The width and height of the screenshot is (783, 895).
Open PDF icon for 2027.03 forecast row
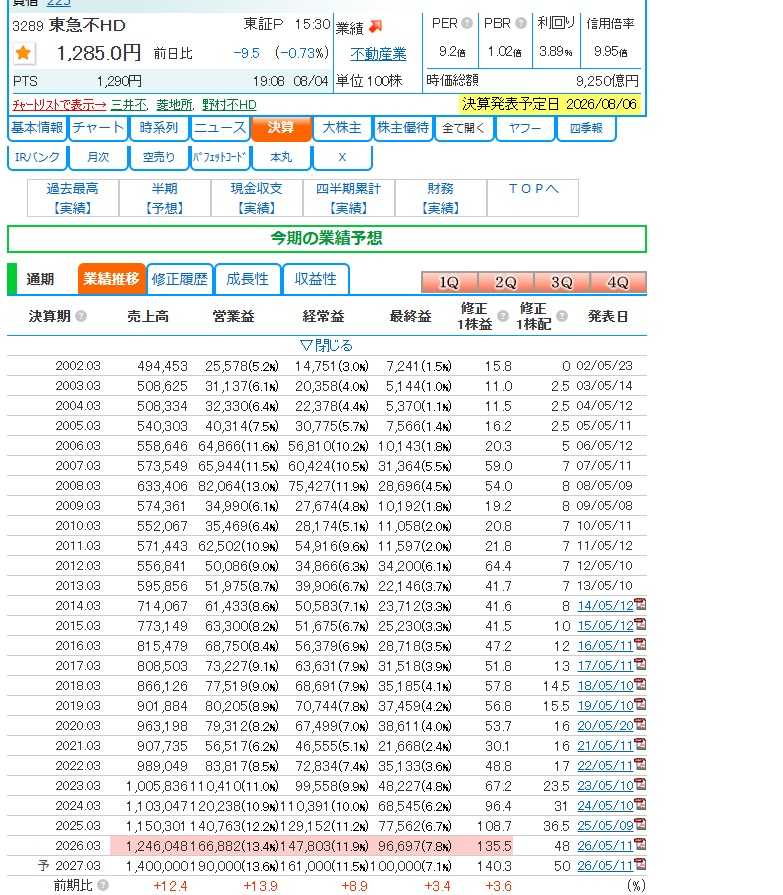click(640, 864)
